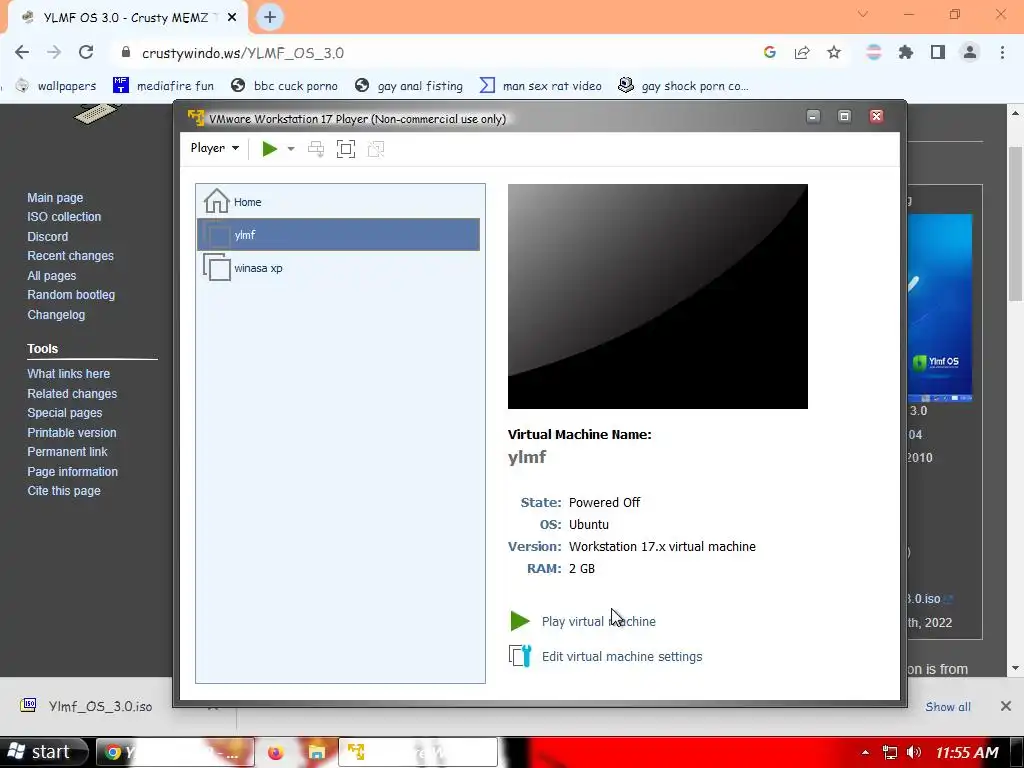The height and width of the screenshot is (768, 1024).
Task: Click the wrench settings icon
Action: (520, 656)
